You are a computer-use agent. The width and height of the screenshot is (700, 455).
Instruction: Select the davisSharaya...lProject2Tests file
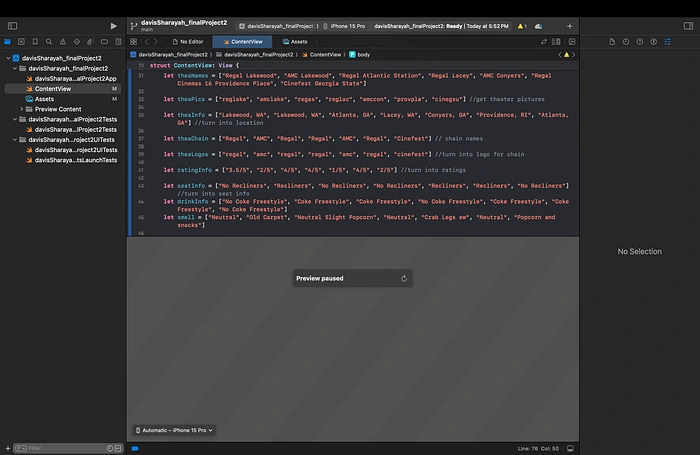(x=71, y=129)
